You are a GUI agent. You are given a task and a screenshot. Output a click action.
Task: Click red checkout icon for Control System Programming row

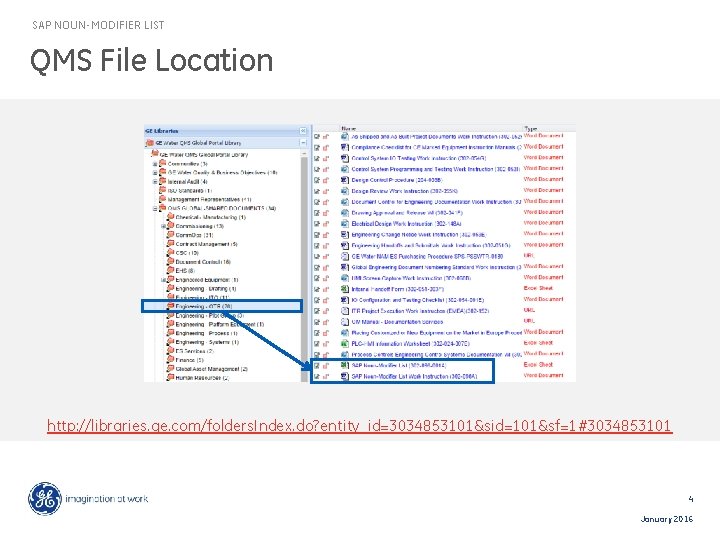326,169
